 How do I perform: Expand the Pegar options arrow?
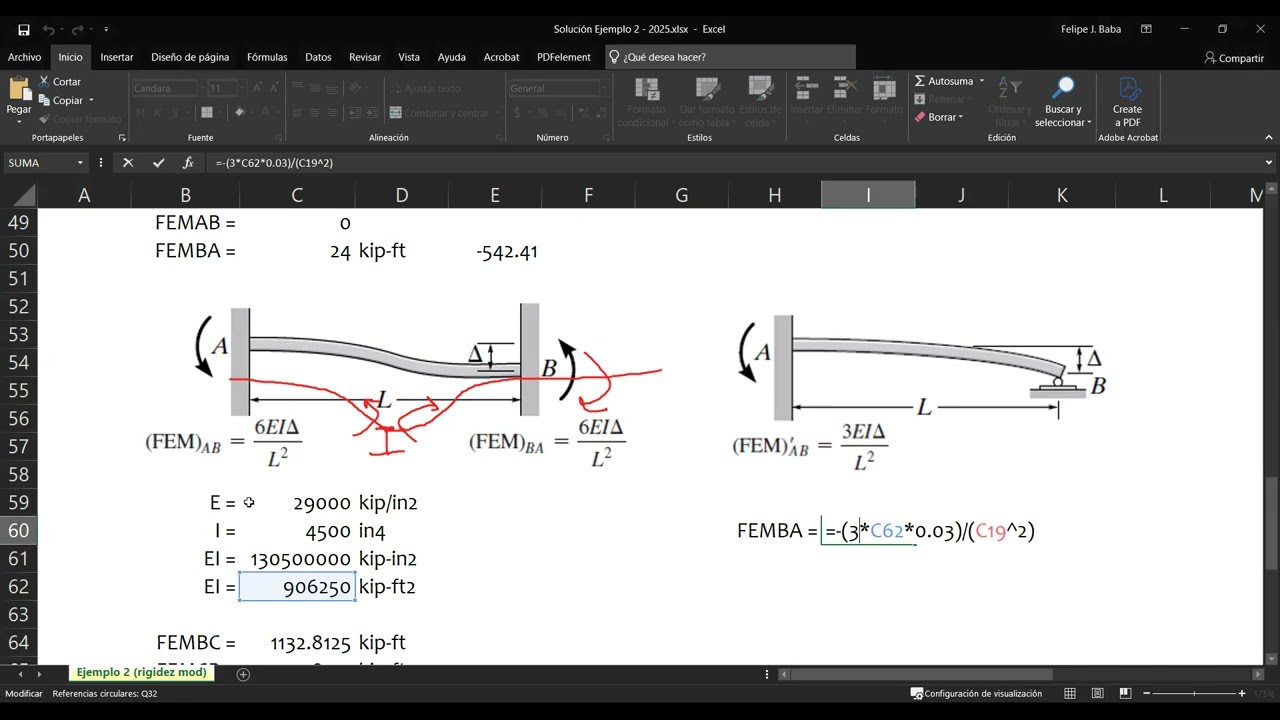[19, 122]
